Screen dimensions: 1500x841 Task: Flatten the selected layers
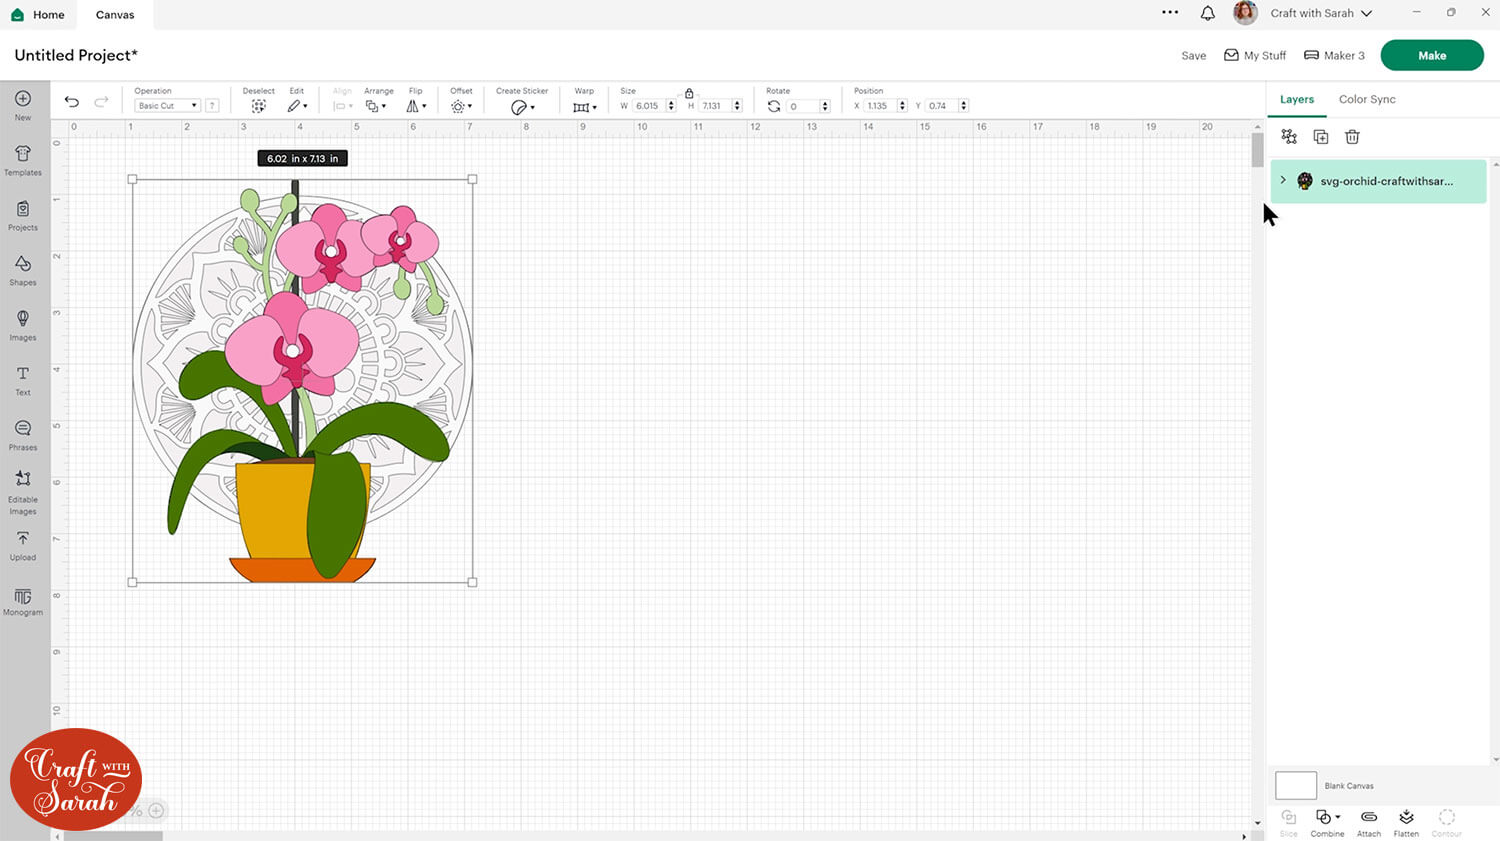[1406, 822]
